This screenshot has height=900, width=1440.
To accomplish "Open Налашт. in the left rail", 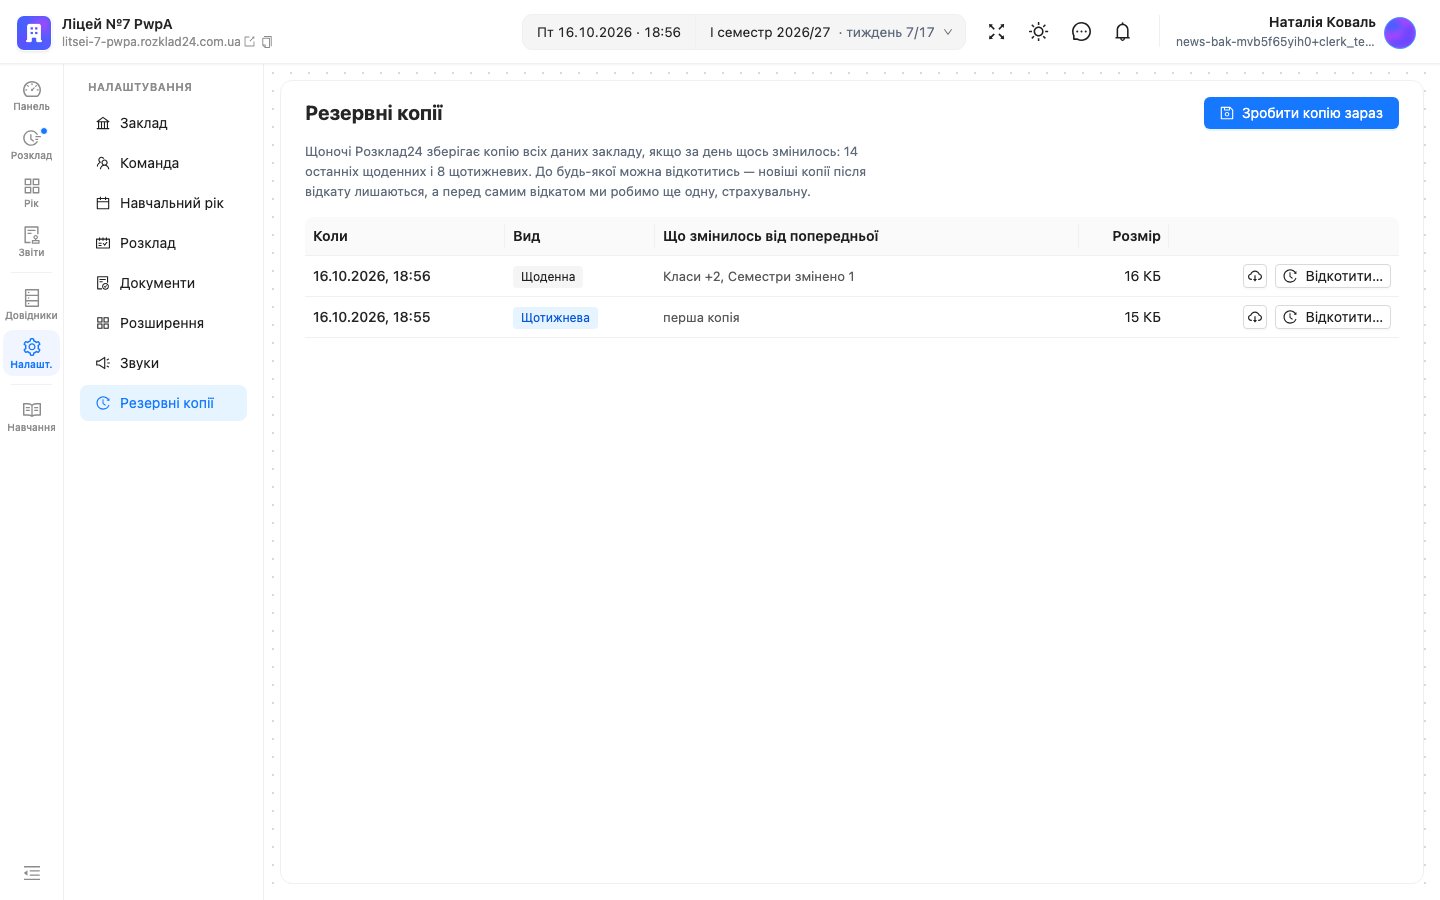I will coord(32,354).
